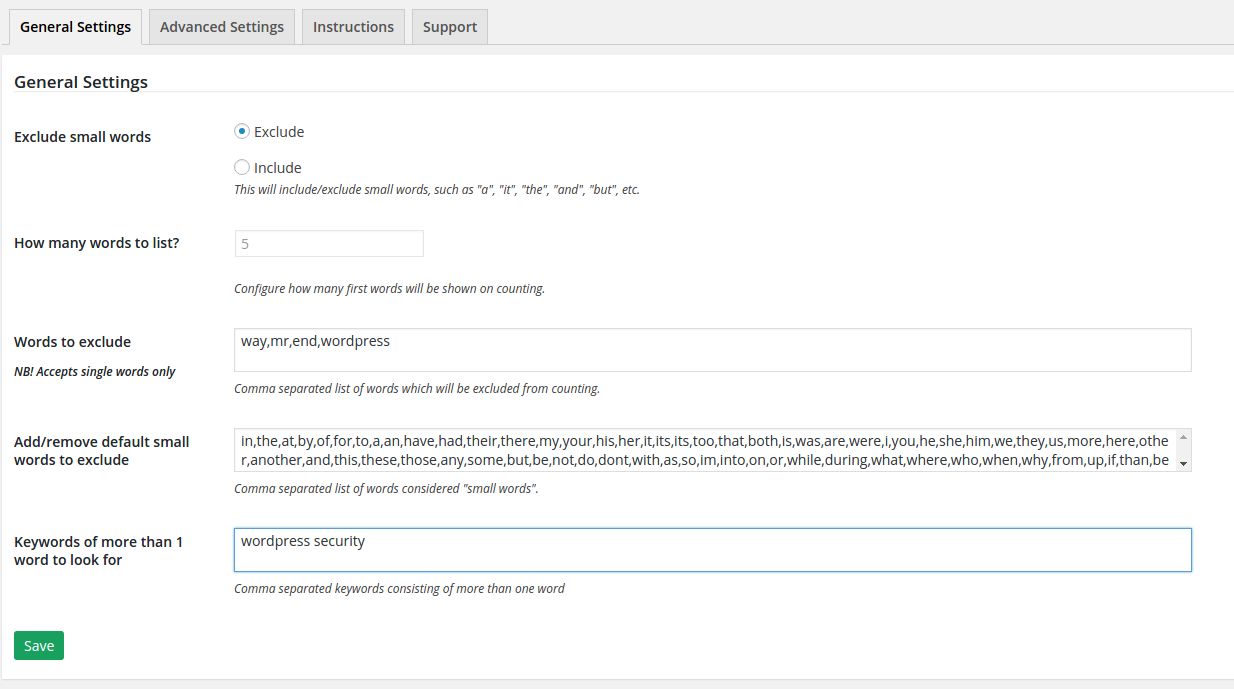Image resolution: width=1234 pixels, height=689 pixels.
Task: Click inside the default small words textarea
Action: [704, 450]
